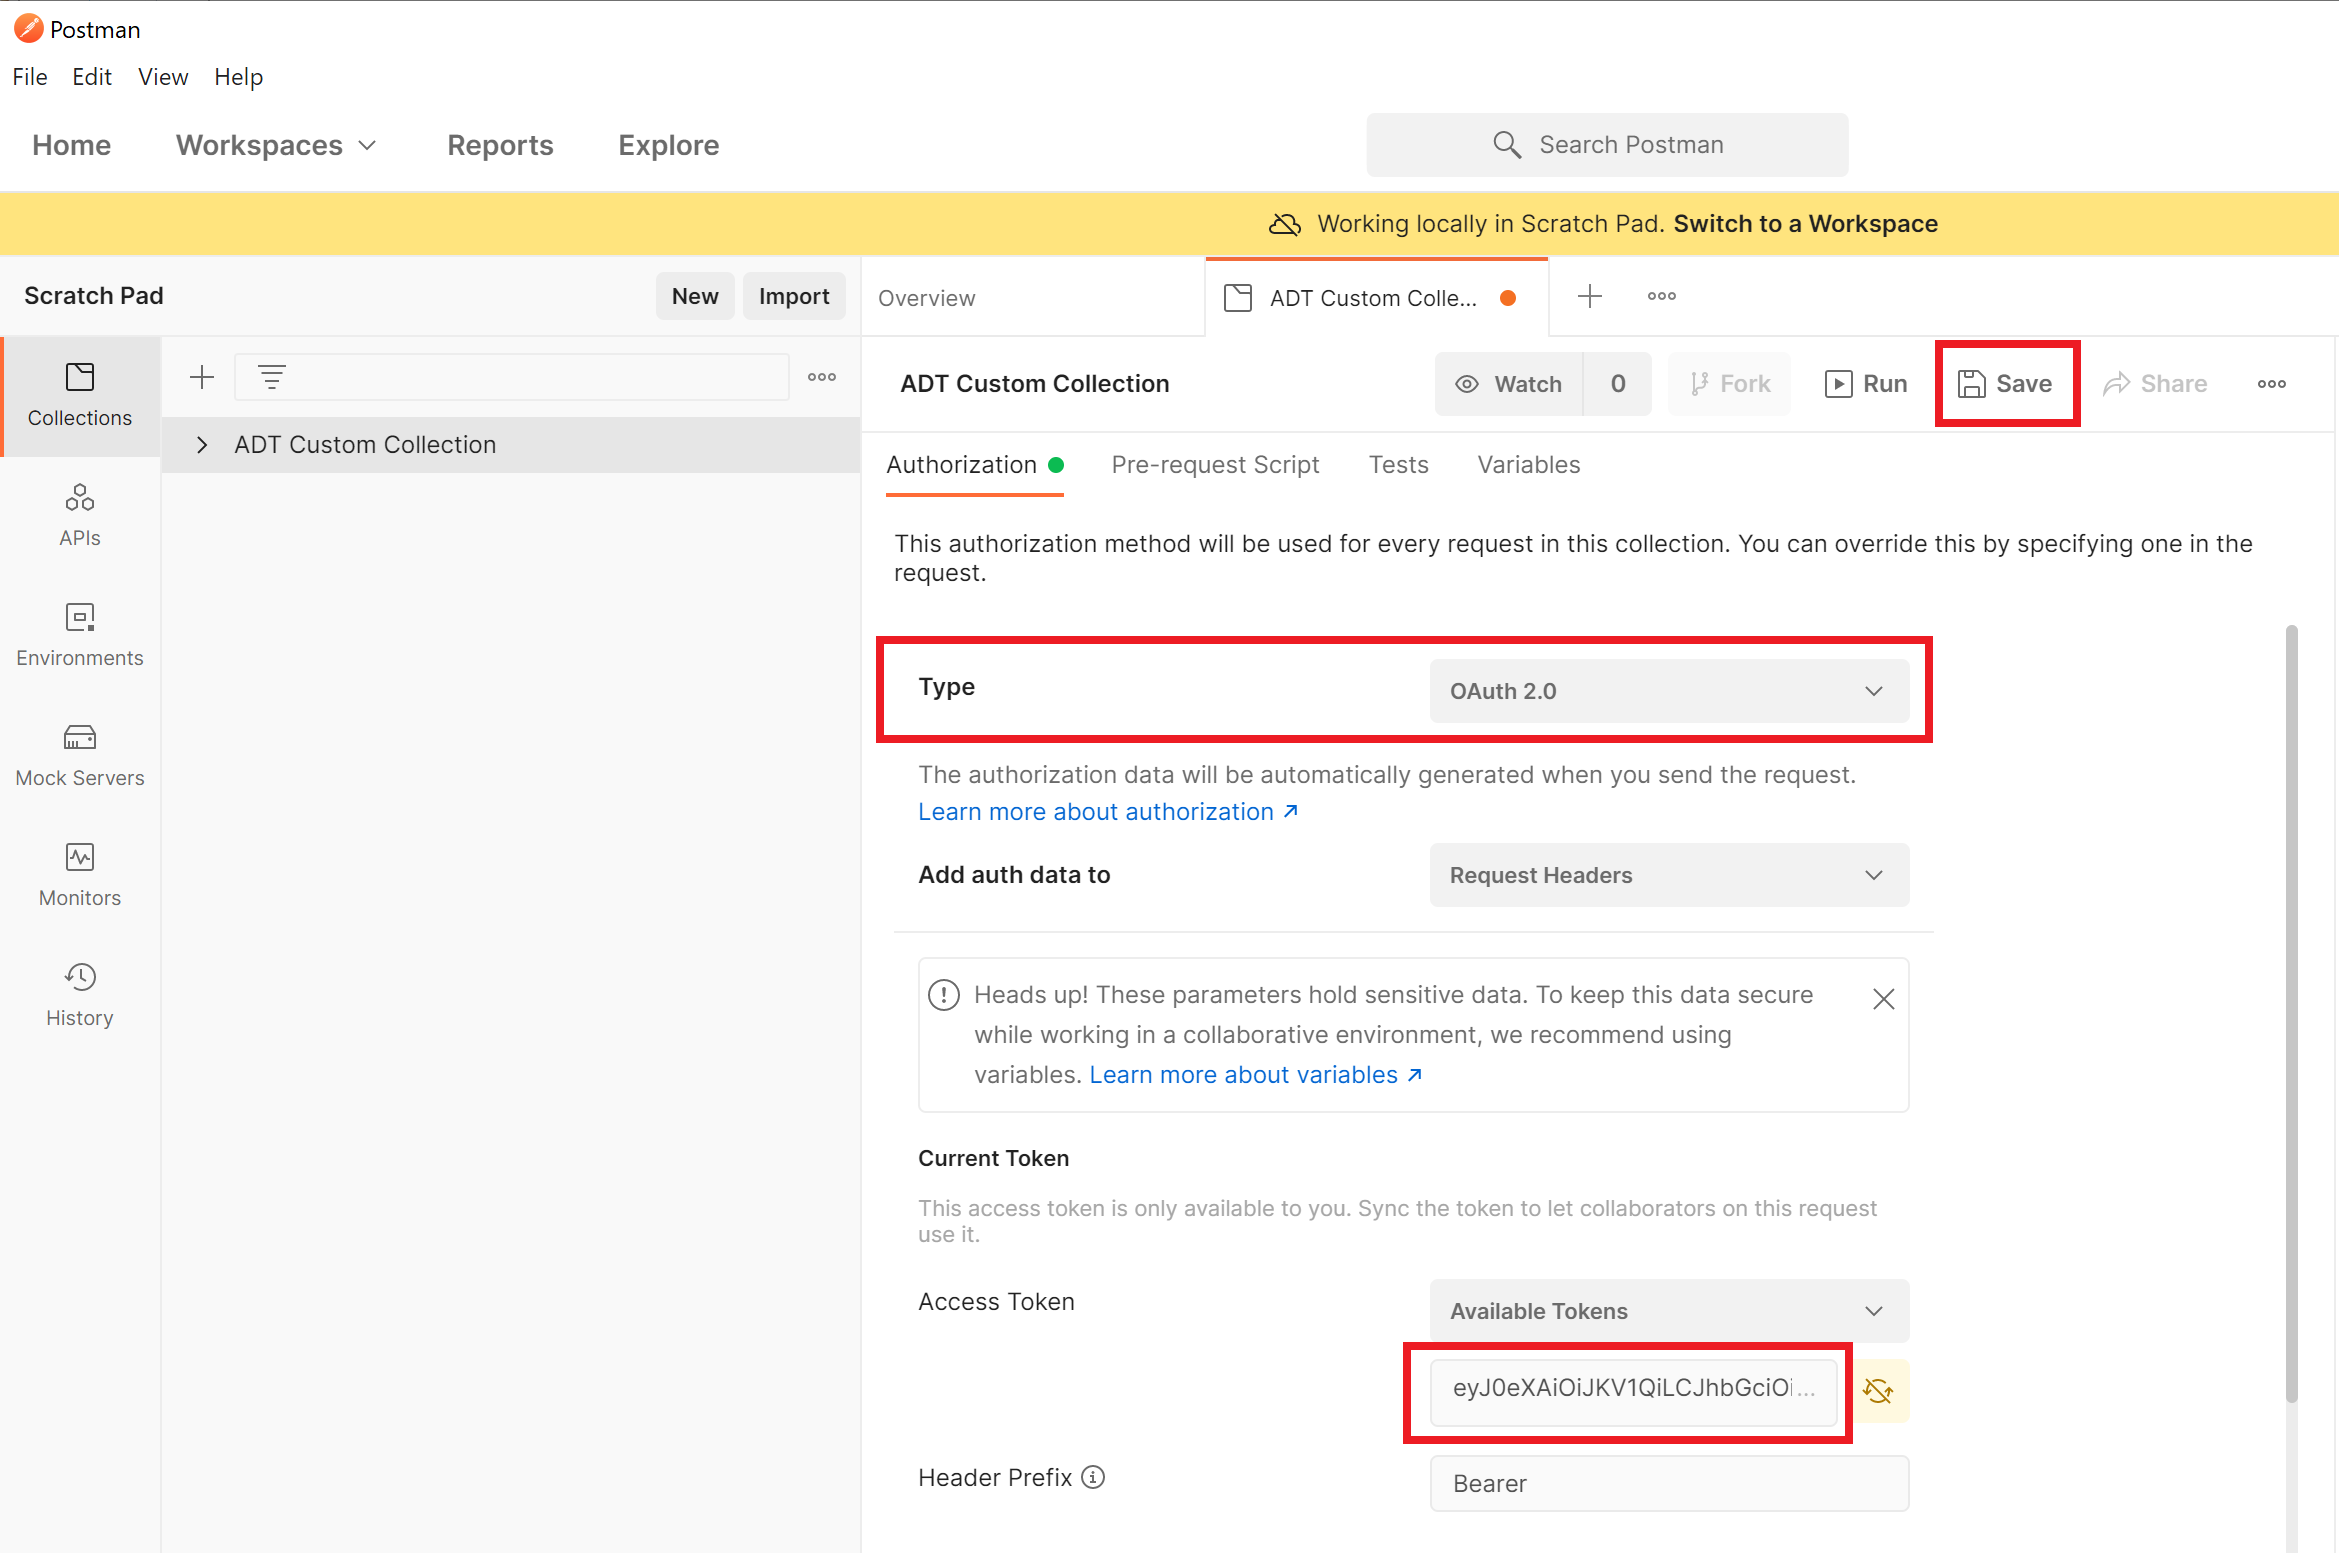Open Learn more about authorization link
Screen dimensions: 2339x1553
(1108, 812)
